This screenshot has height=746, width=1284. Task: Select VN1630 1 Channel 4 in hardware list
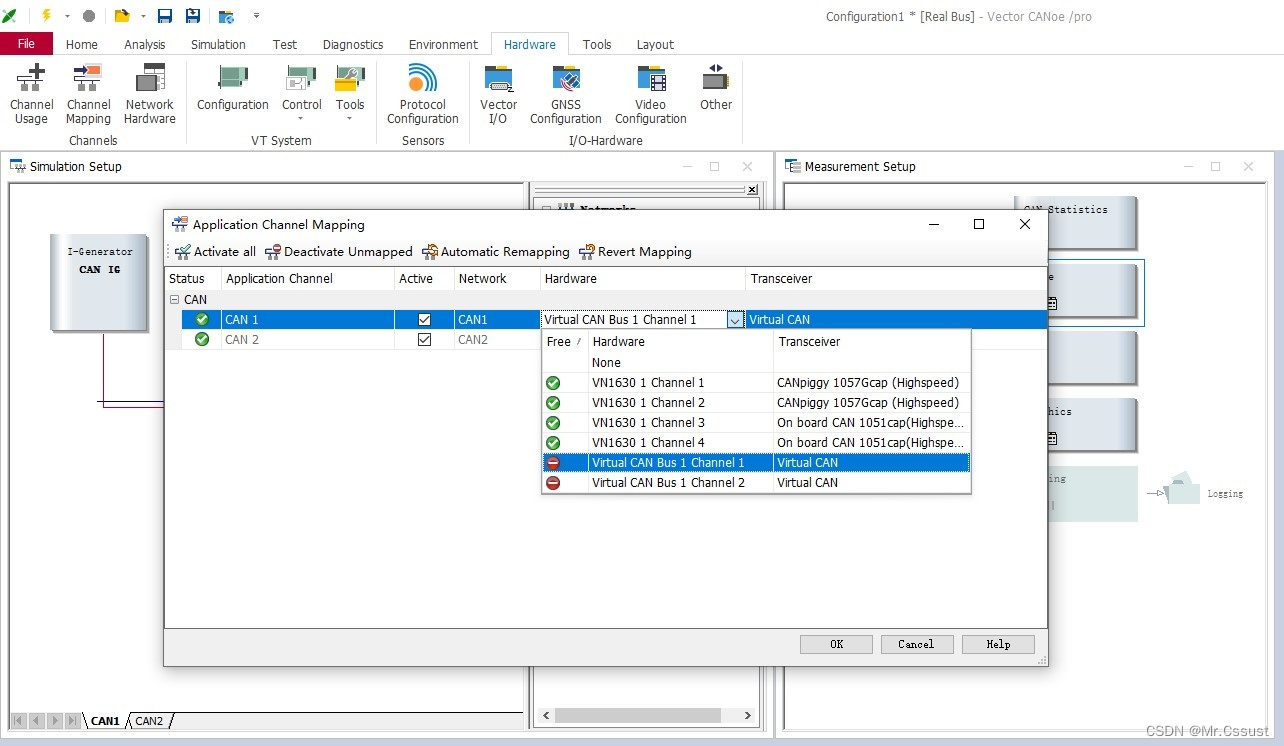756,443
